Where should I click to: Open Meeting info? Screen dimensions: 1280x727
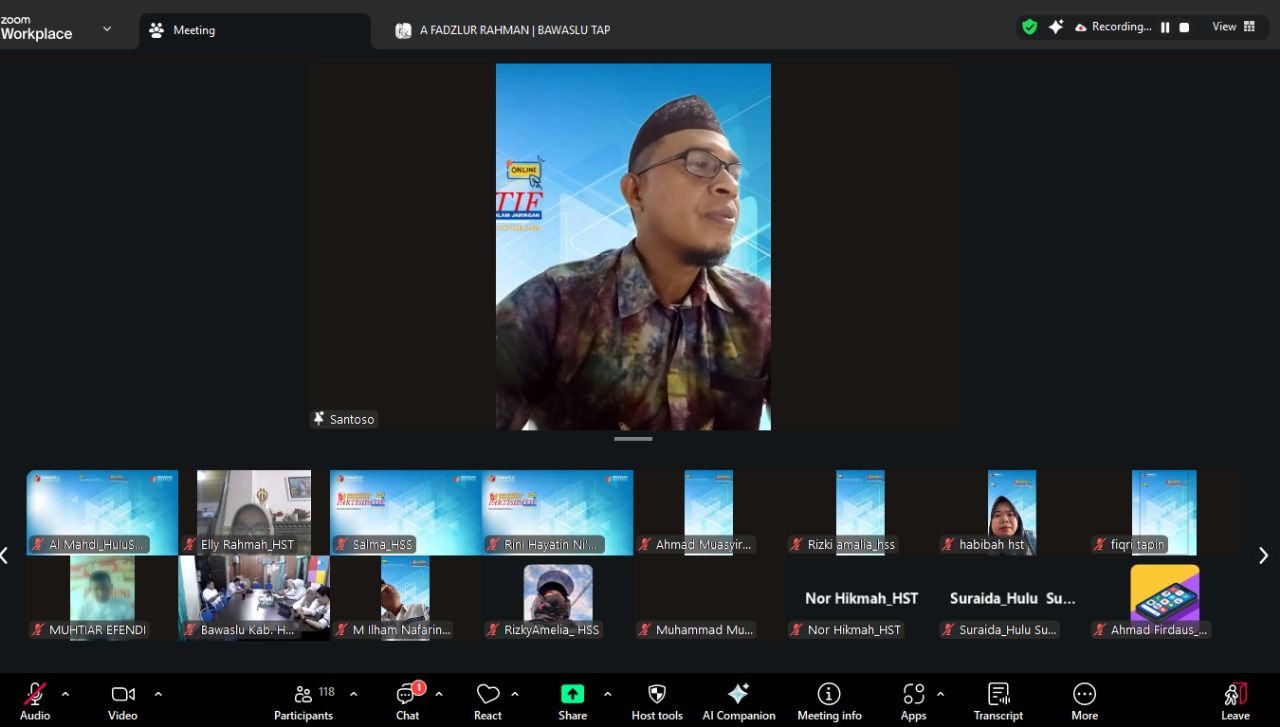tap(829, 701)
